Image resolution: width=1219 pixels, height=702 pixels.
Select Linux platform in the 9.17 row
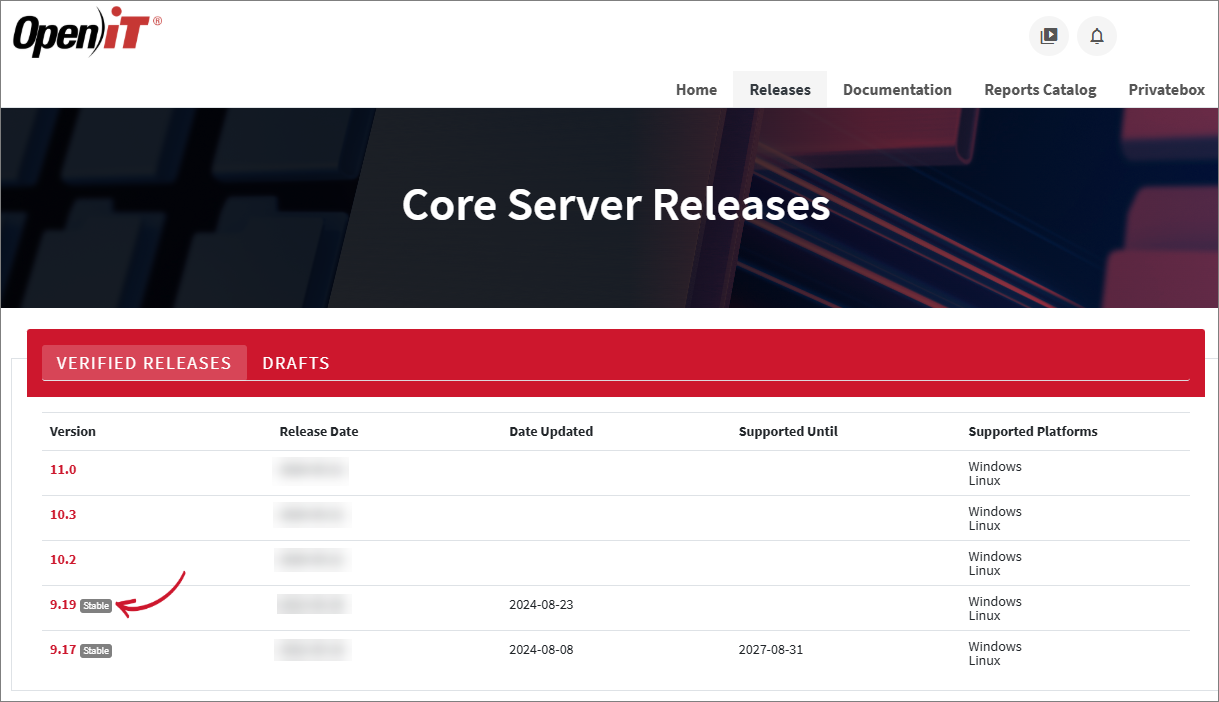985,660
